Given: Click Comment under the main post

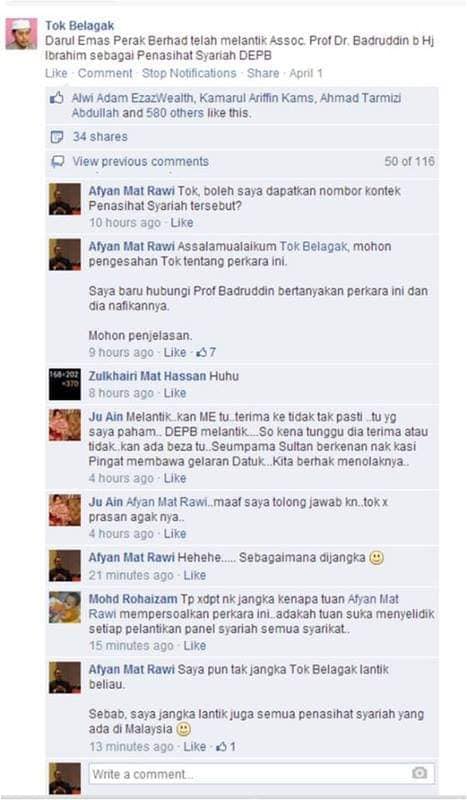Looking at the screenshot, I should click(x=105, y=73).
